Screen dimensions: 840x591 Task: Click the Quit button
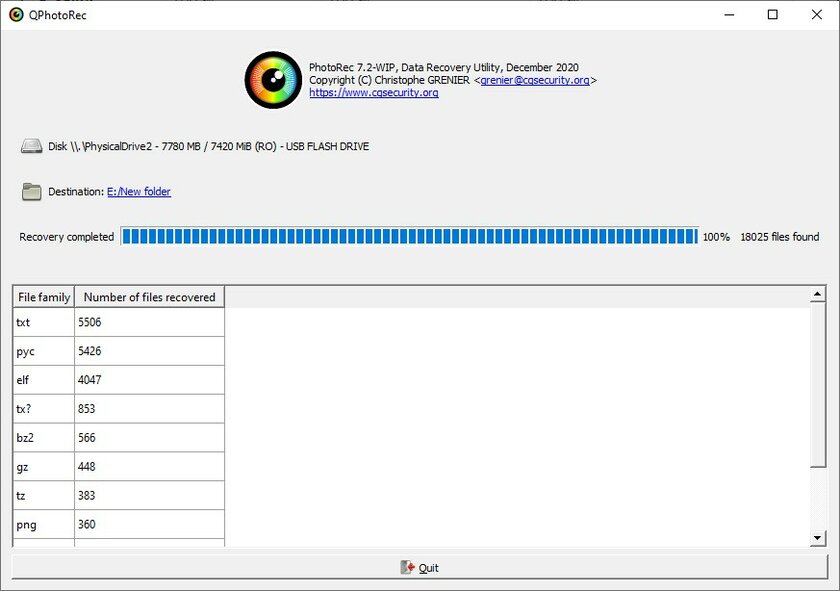(419, 567)
